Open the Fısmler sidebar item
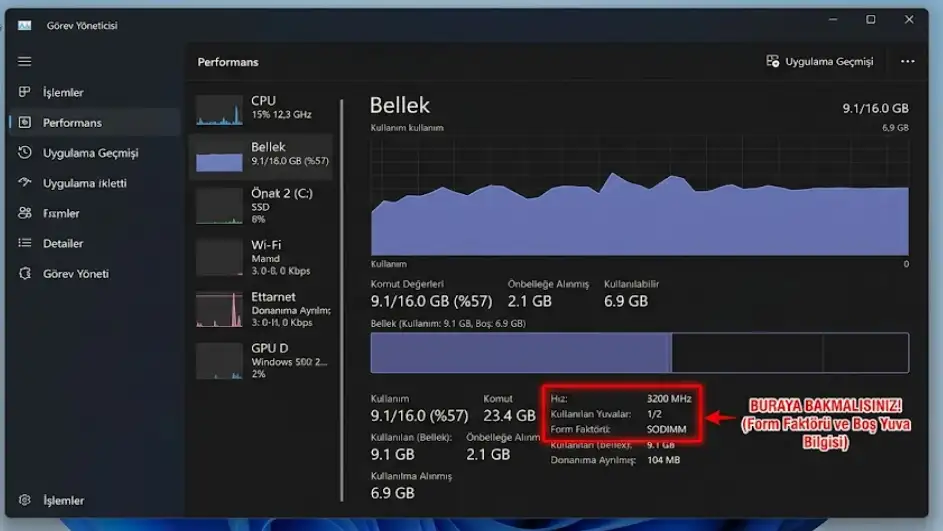The image size is (943, 531). point(61,213)
